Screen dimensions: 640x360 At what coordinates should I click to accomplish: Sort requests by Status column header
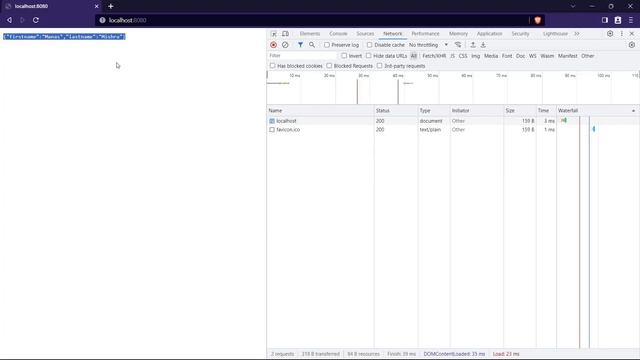pos(396,111)
